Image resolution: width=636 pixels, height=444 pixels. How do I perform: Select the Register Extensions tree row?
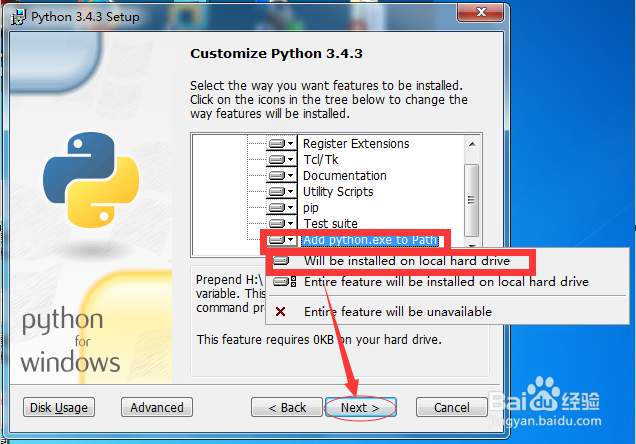[356, 144]
